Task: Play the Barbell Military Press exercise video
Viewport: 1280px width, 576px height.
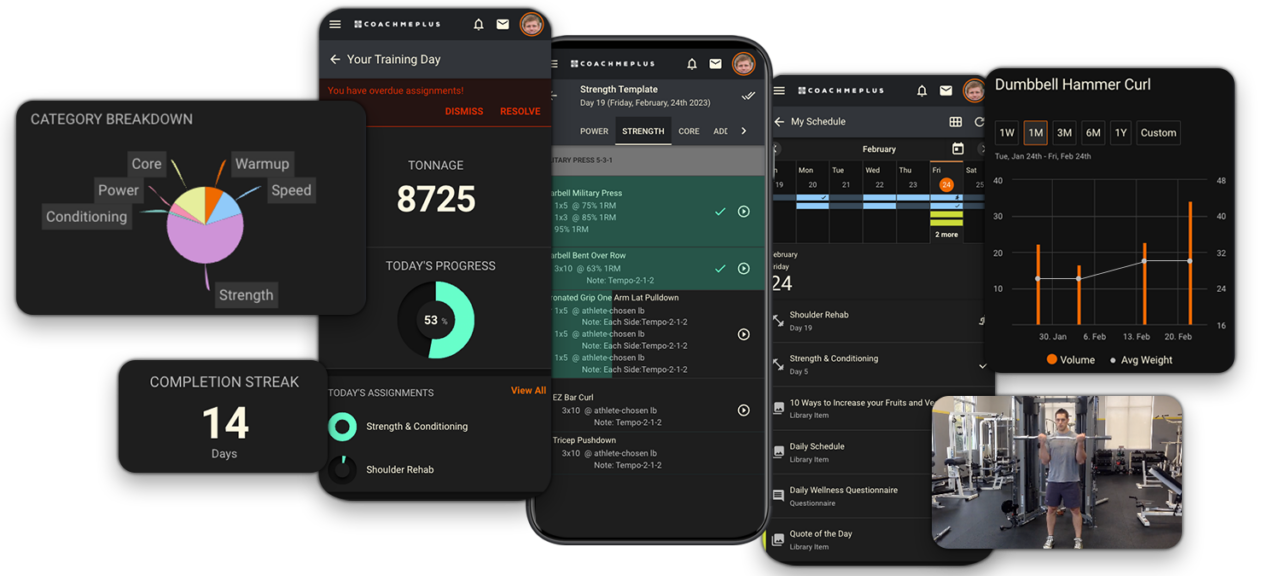Action: tap(743, 211)
